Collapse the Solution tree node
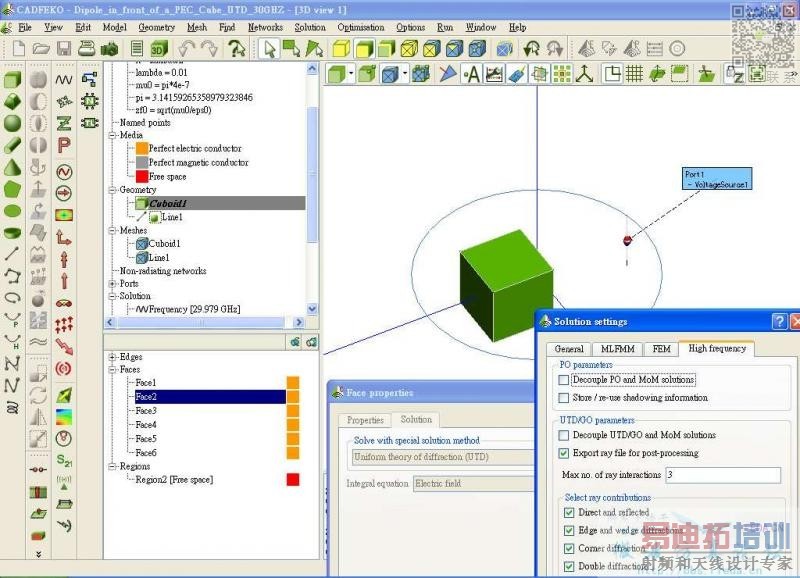Viewport: 800px width, 578px height. click(x=112, y=296)
